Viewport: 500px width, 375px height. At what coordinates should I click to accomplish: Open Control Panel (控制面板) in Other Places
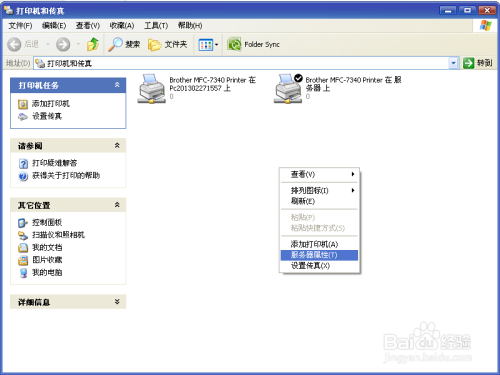(47, 222)
